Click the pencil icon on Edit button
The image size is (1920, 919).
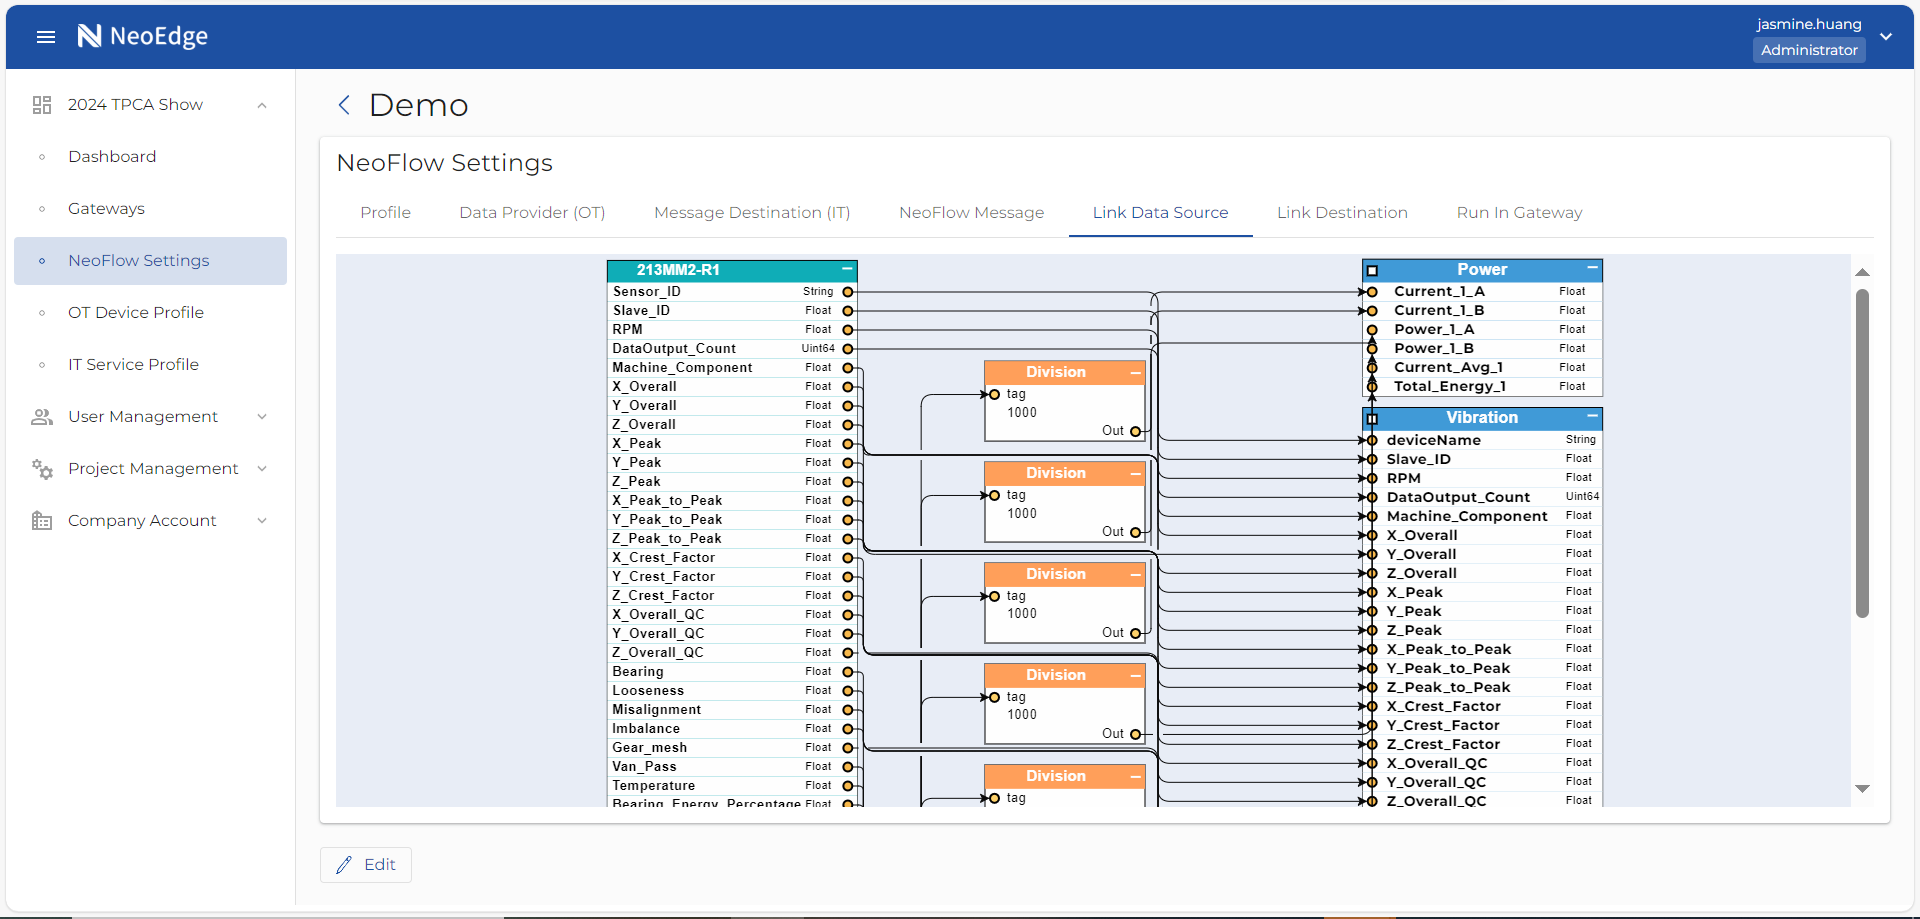click(344, 865)
